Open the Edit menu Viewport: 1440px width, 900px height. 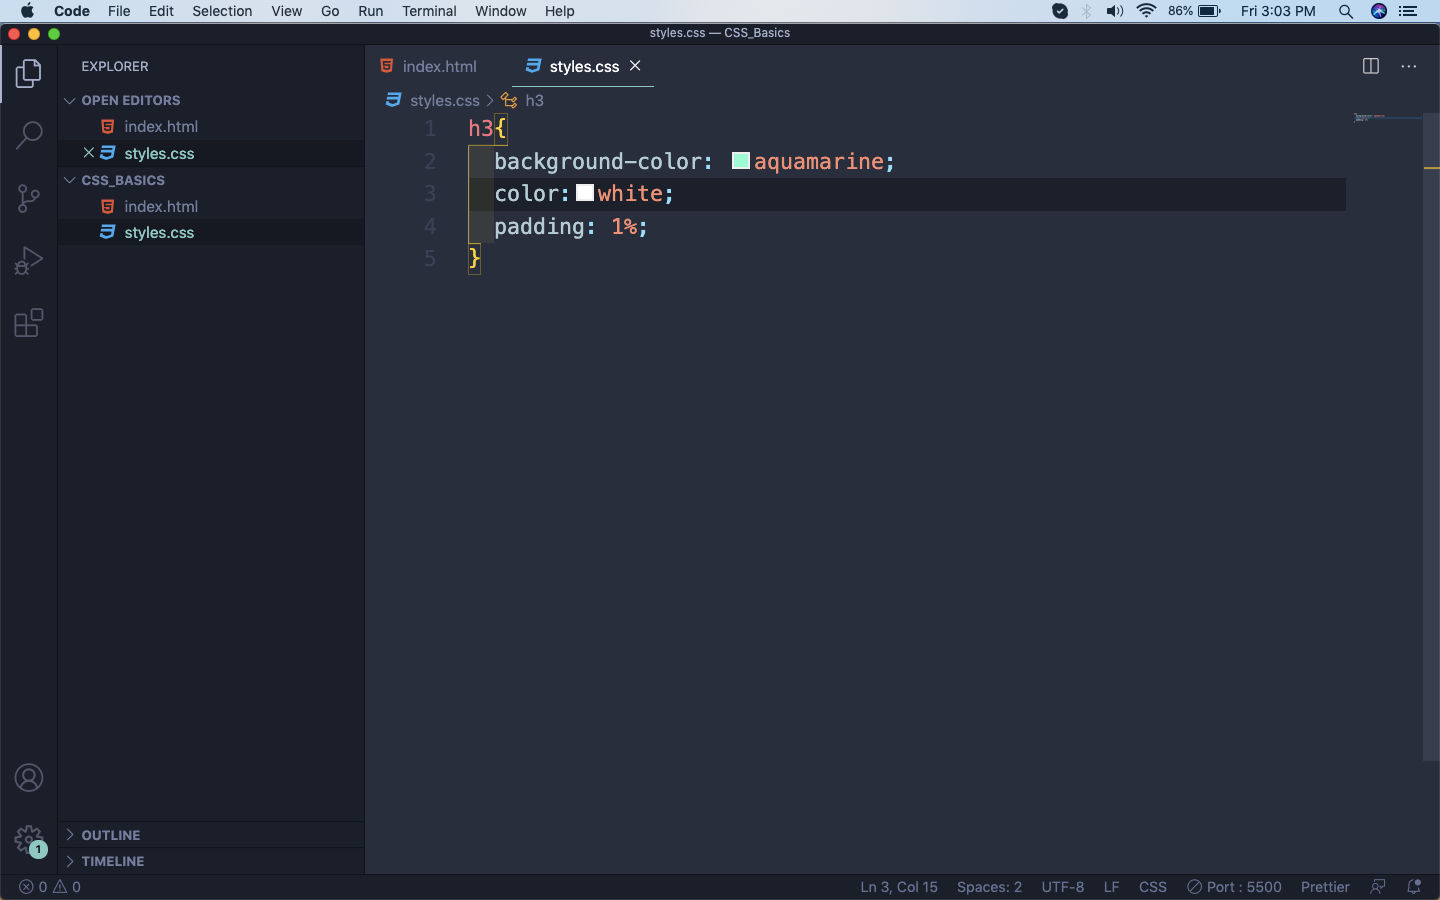[x=161, y=11]
